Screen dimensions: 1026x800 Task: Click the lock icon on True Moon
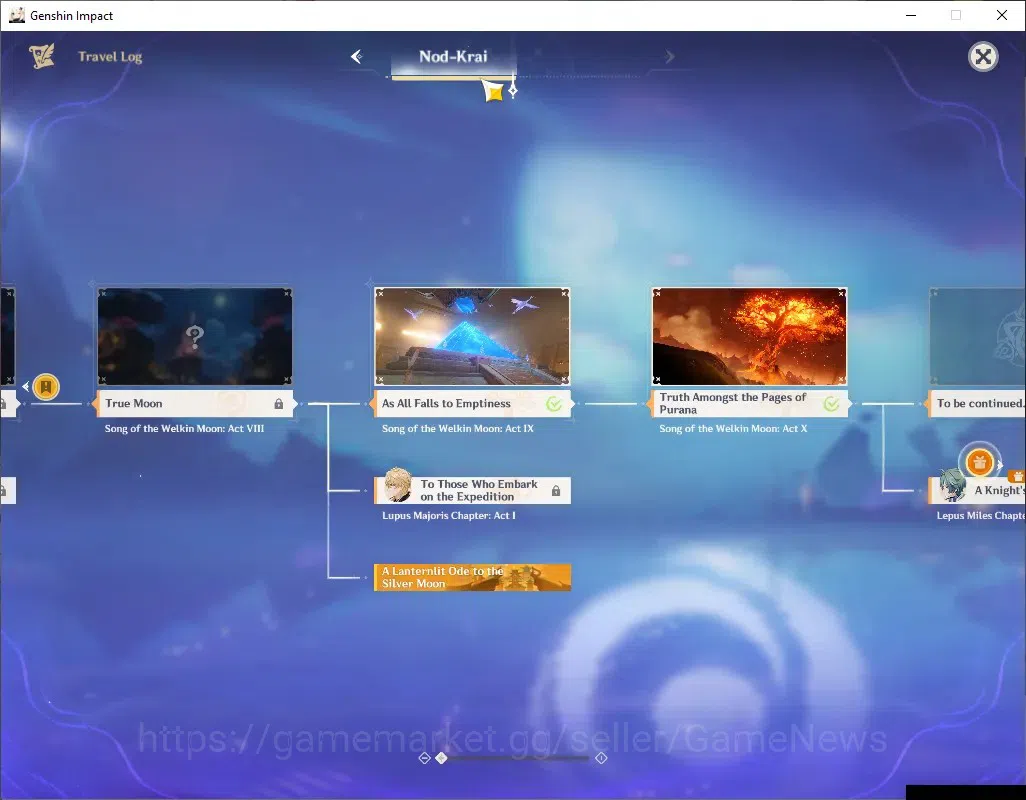tap(279, 404)
